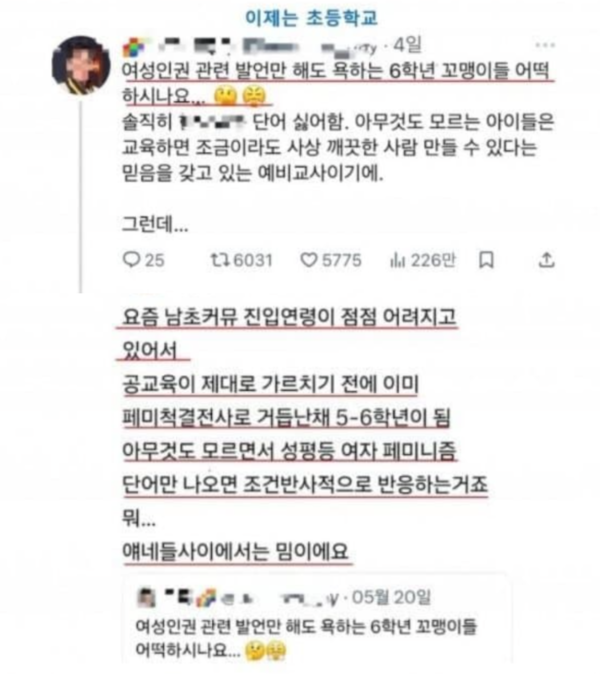Image resolution: width=600 pixels, height=688 pixels.
Task: Open the quoted tweet text about 6학년 꼬맹이들
Action: click(306, 638)
